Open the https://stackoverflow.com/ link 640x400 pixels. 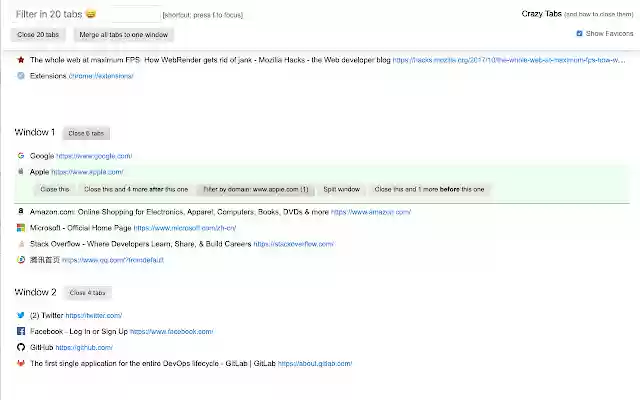[293, 244]
